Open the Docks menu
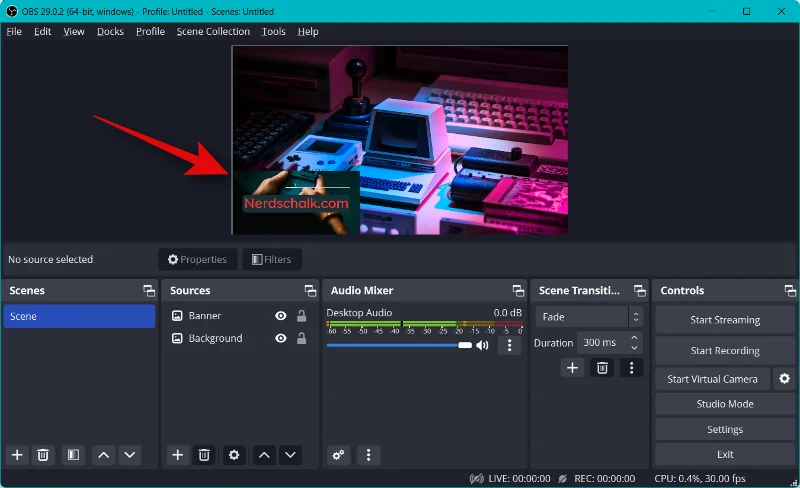Screen dimensions: 800x488 click(x=110, y=32)
